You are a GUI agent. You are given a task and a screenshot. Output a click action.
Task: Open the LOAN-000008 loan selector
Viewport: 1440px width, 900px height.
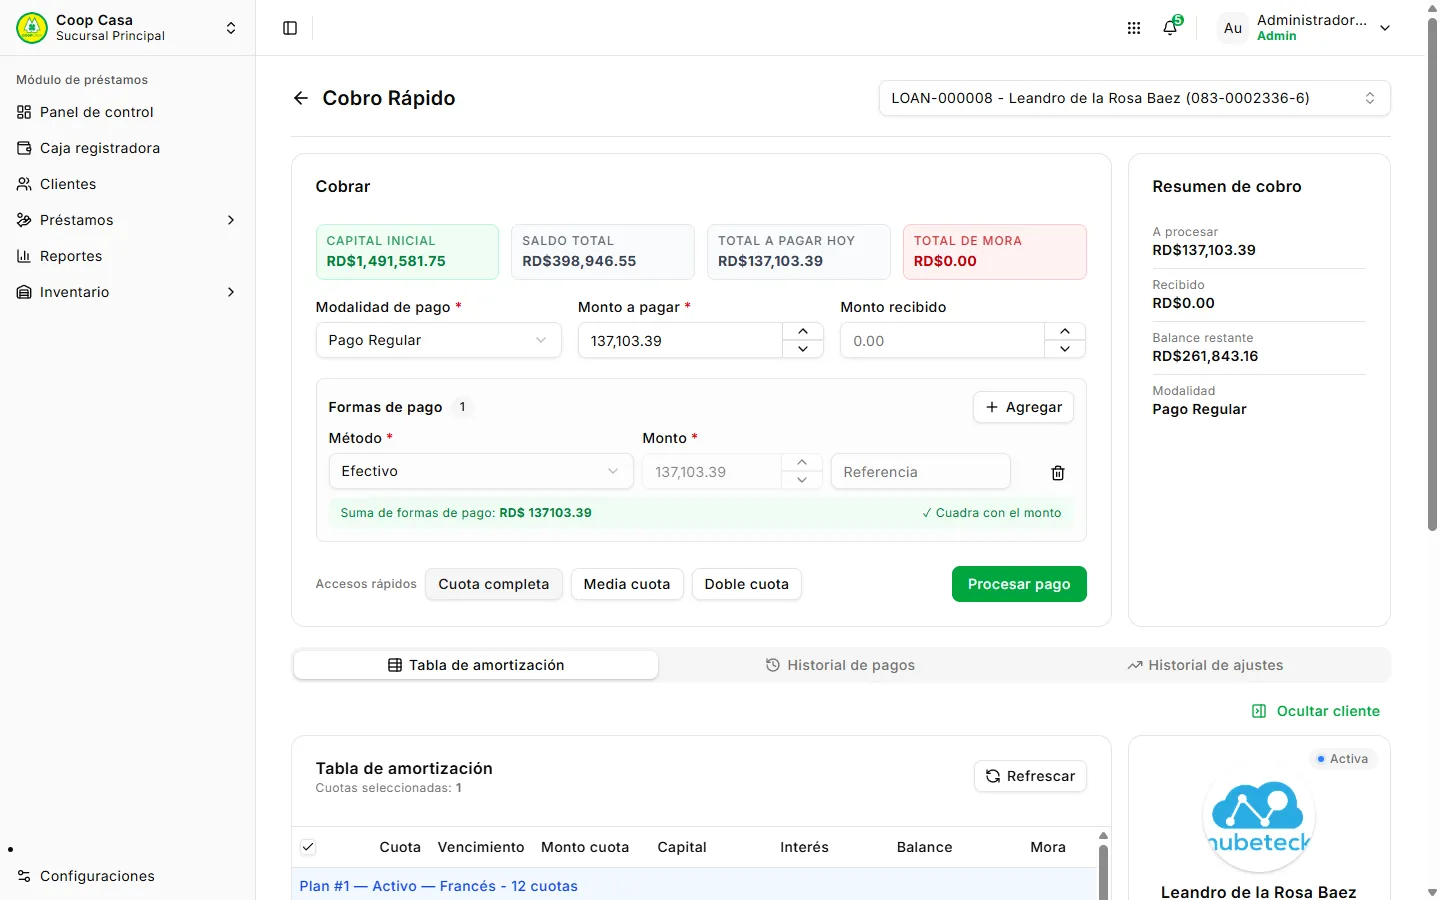[1134, 98]
